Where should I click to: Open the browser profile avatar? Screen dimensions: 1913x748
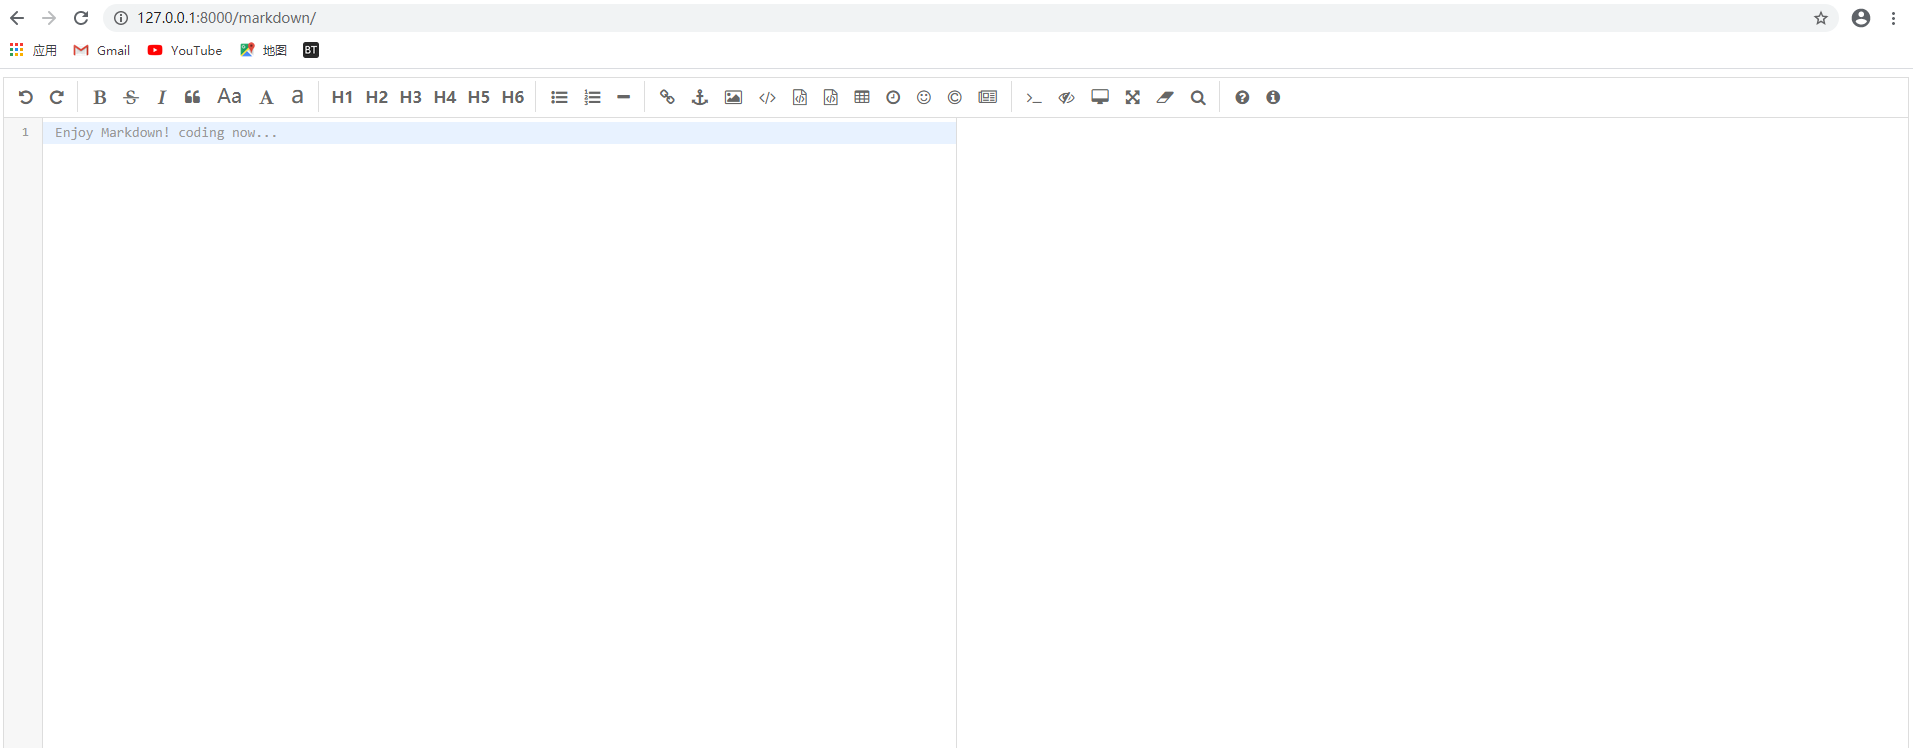click(1861, 18)
